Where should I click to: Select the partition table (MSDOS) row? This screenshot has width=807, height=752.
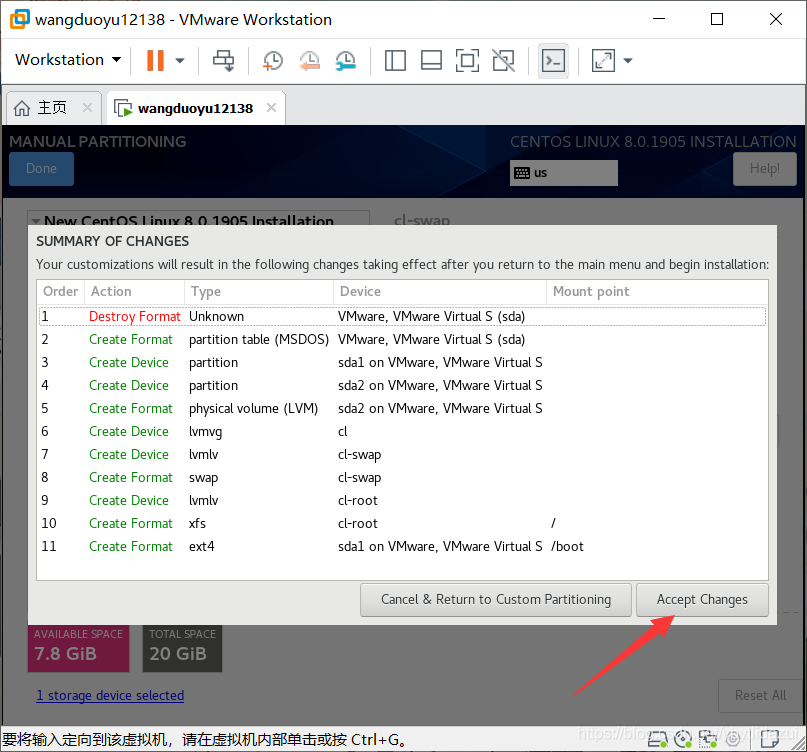point(402,339)
